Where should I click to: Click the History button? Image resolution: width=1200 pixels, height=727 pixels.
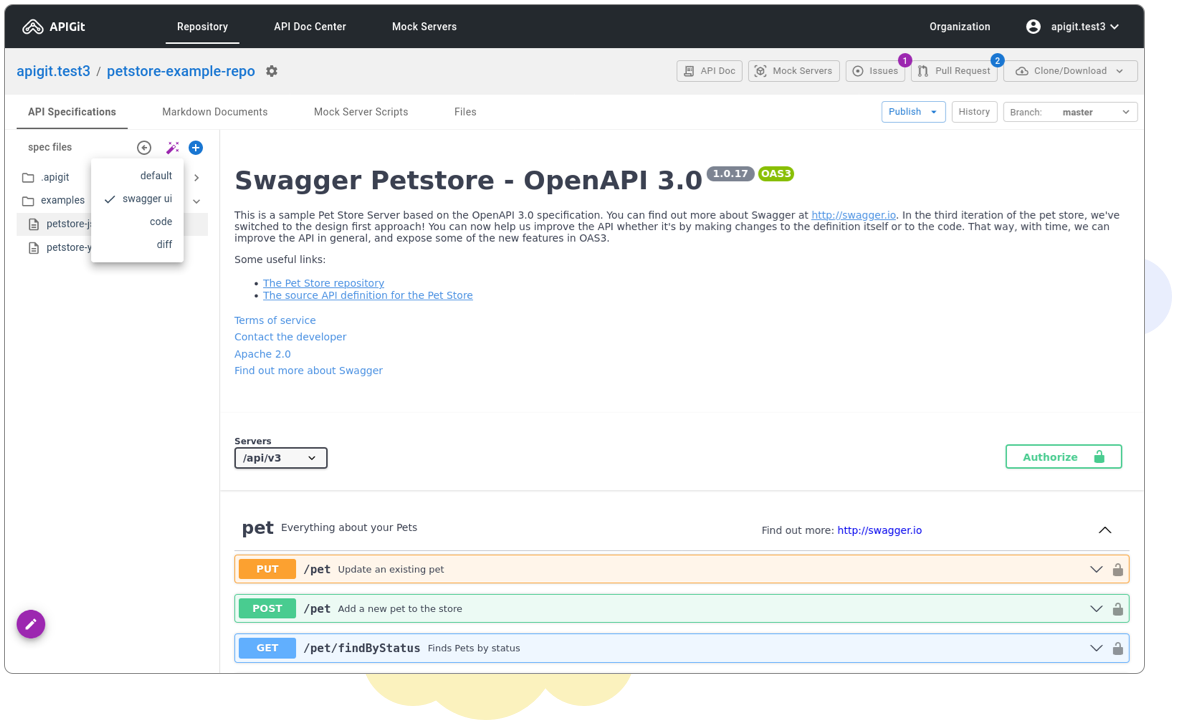(974, 112)
